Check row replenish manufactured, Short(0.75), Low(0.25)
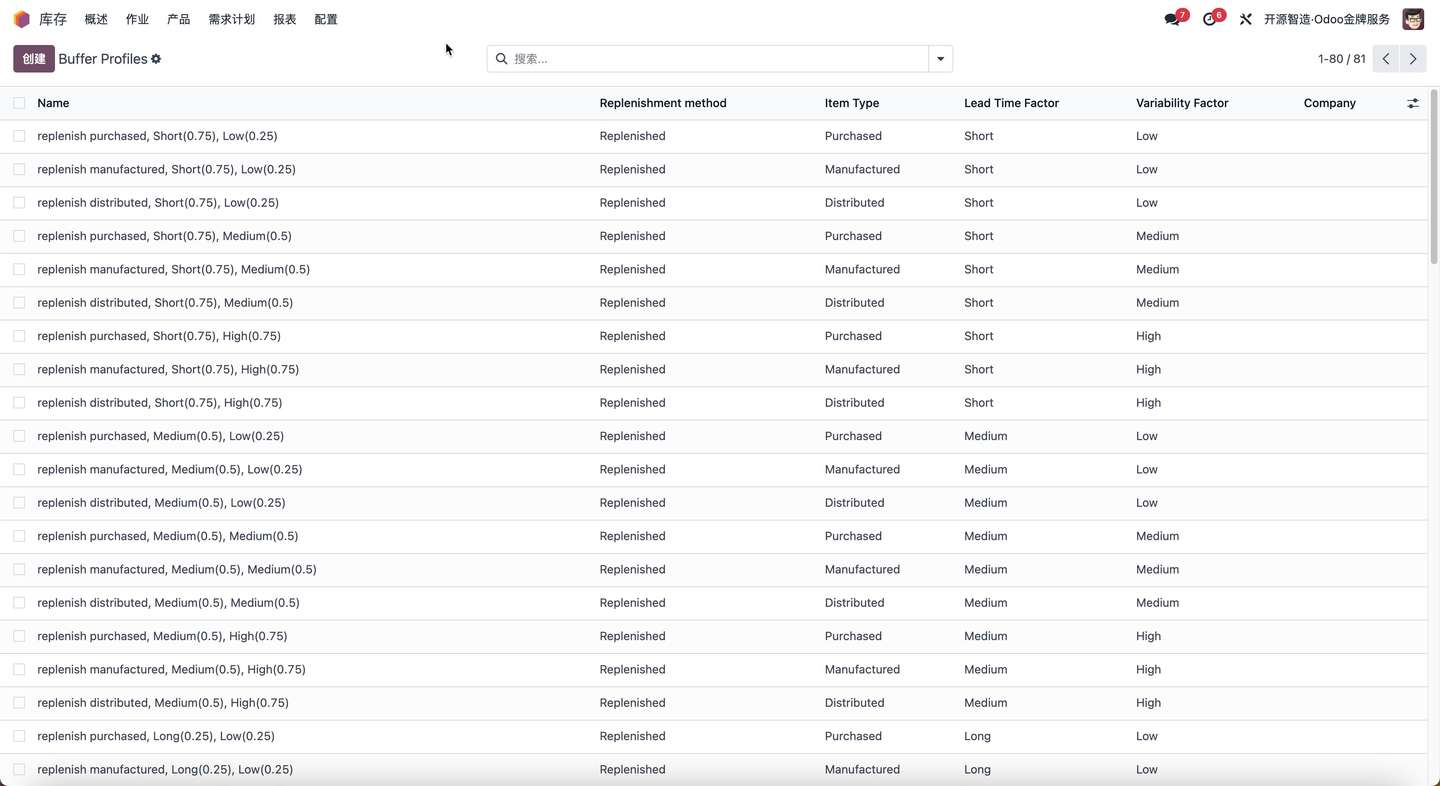Screen dimensions: 1440x786 coord(19,169)
